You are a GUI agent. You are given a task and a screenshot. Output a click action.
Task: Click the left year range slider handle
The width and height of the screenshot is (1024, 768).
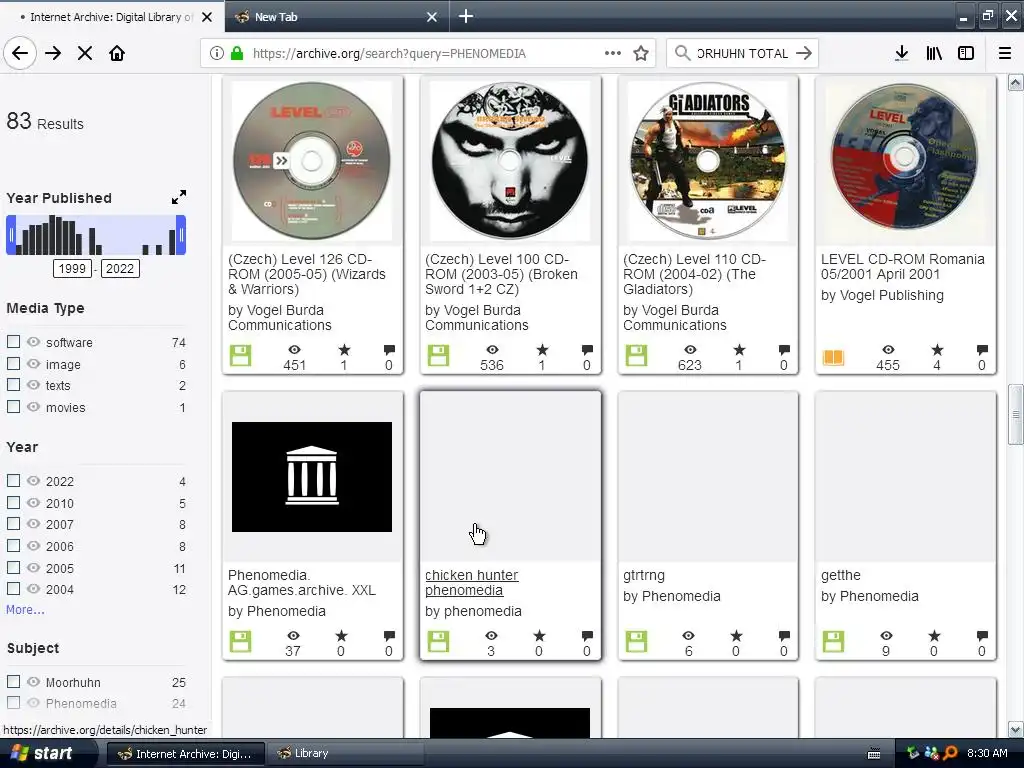[x=10, y=235]
